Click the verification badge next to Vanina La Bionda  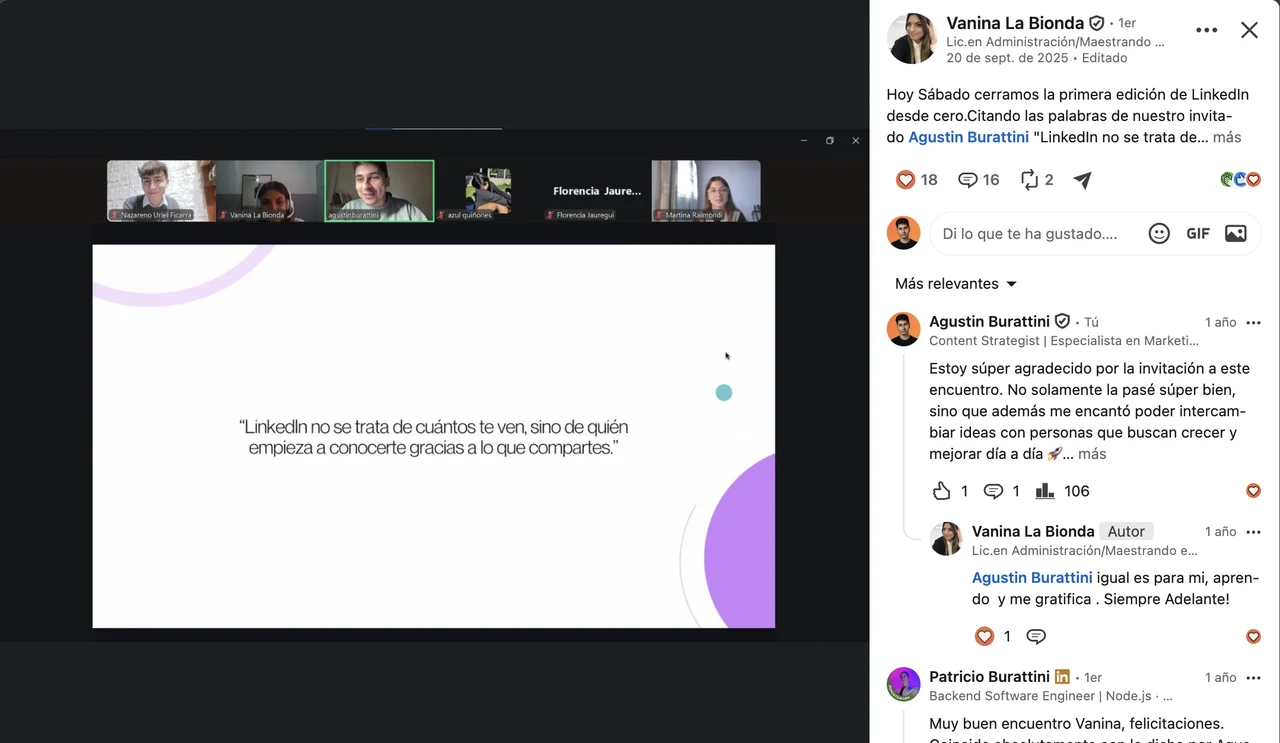pos(1097,23)
